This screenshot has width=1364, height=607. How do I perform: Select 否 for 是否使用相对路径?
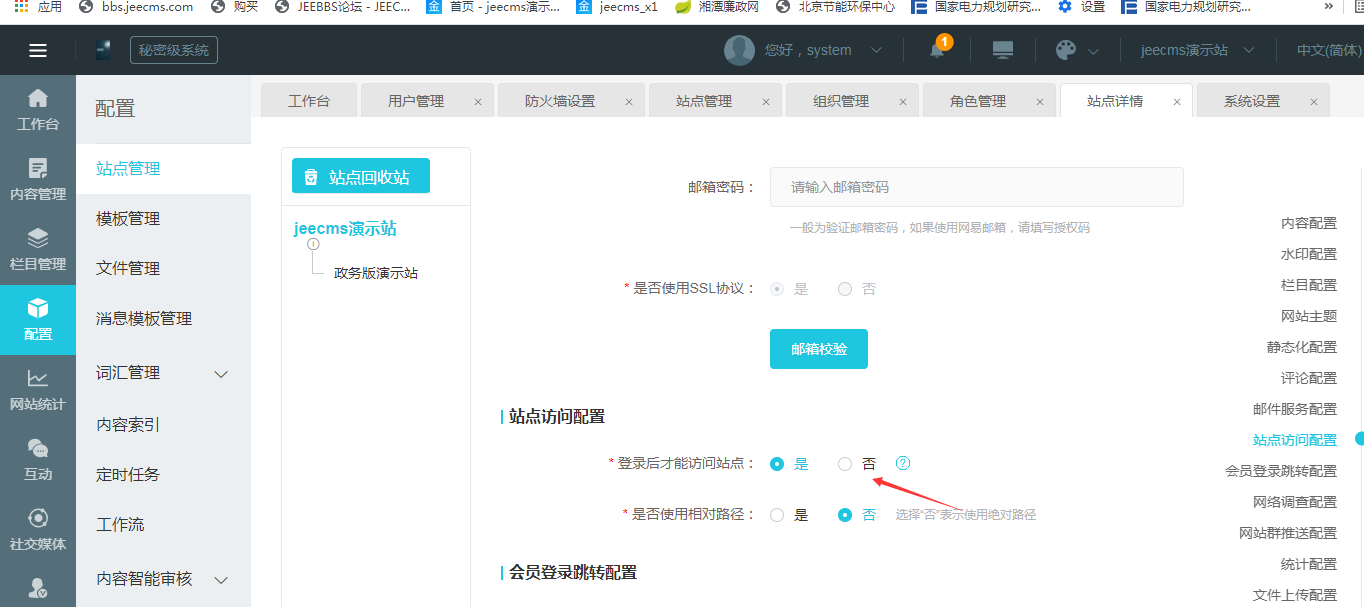(x=845, y=515)
